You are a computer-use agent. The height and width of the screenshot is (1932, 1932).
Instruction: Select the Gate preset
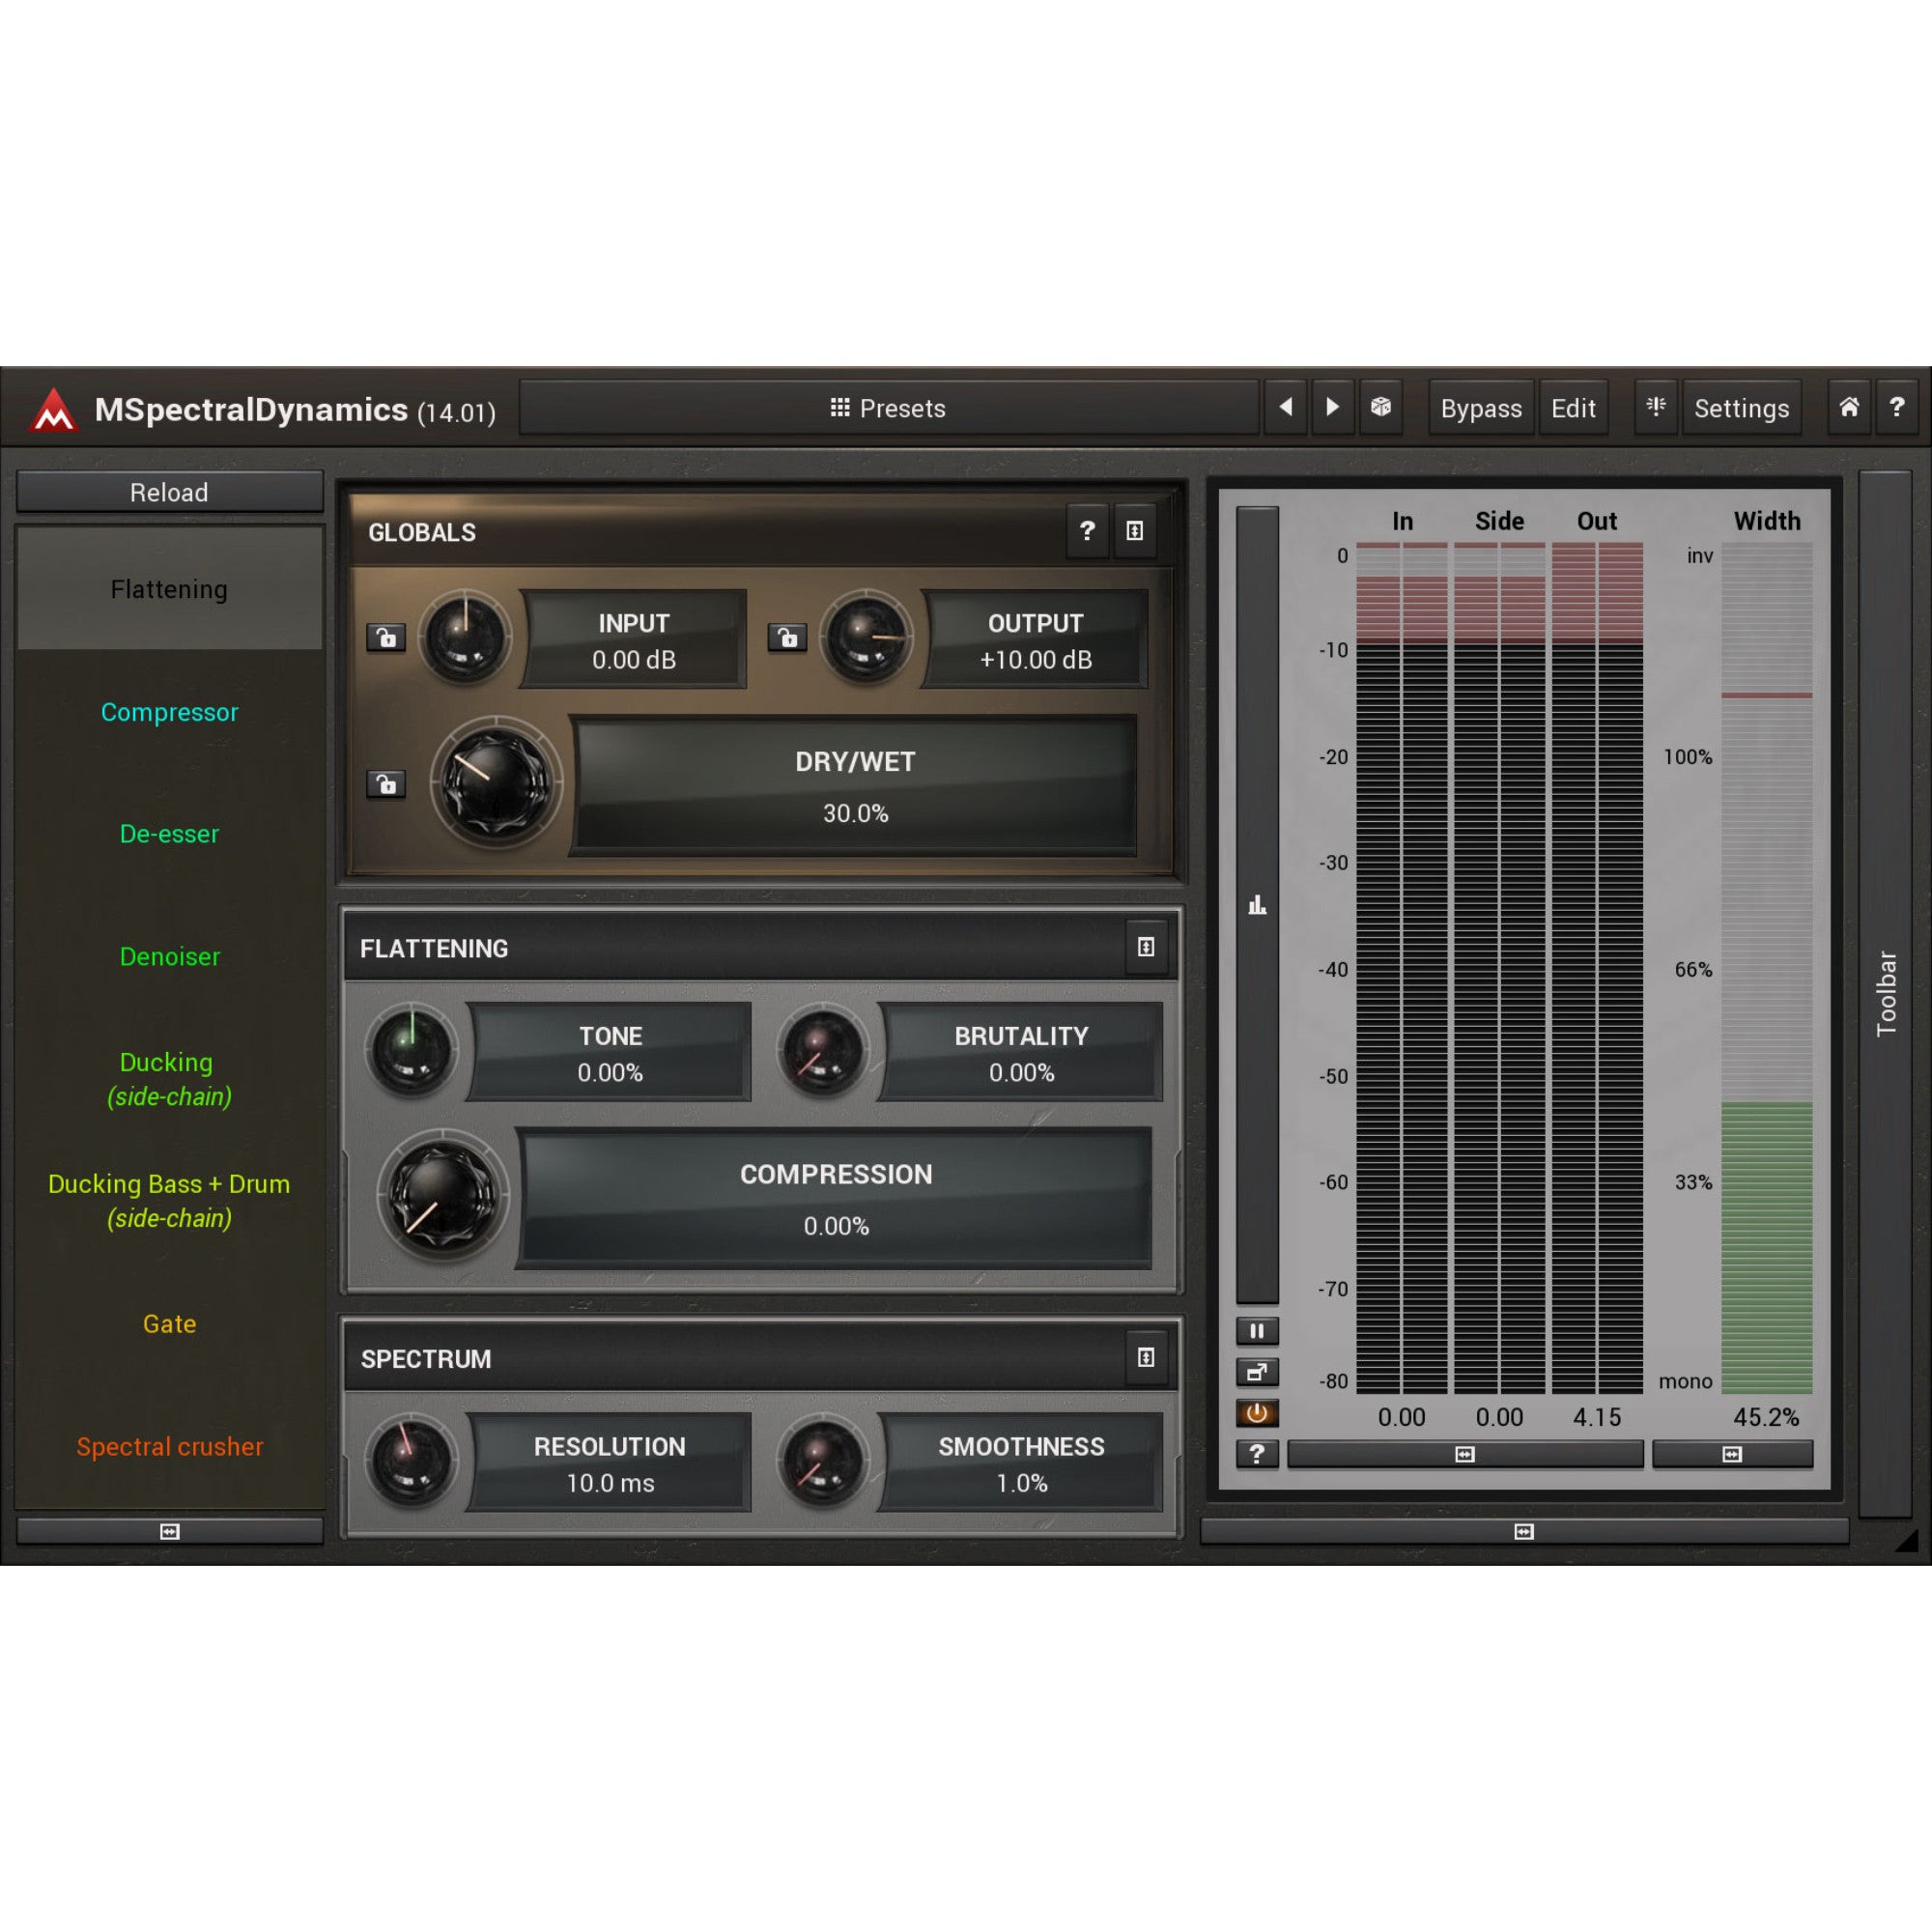[x=170, y=1324]
